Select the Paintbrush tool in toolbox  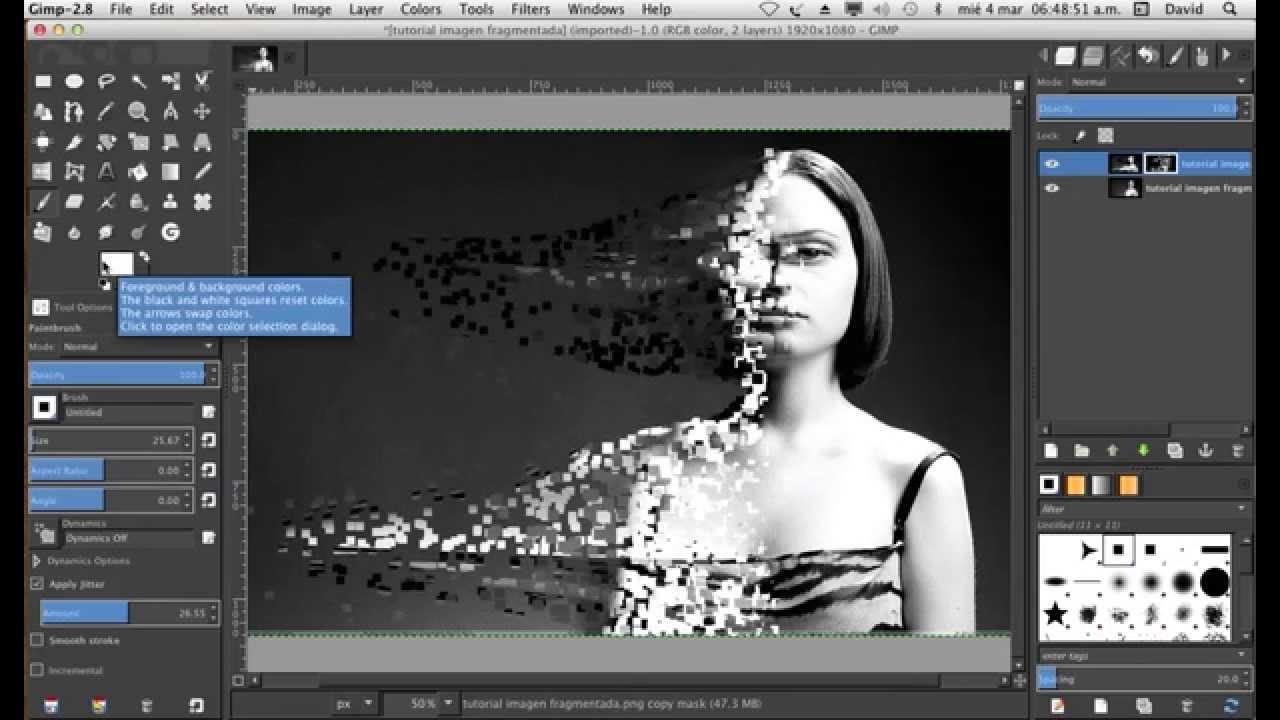(42, 202)
